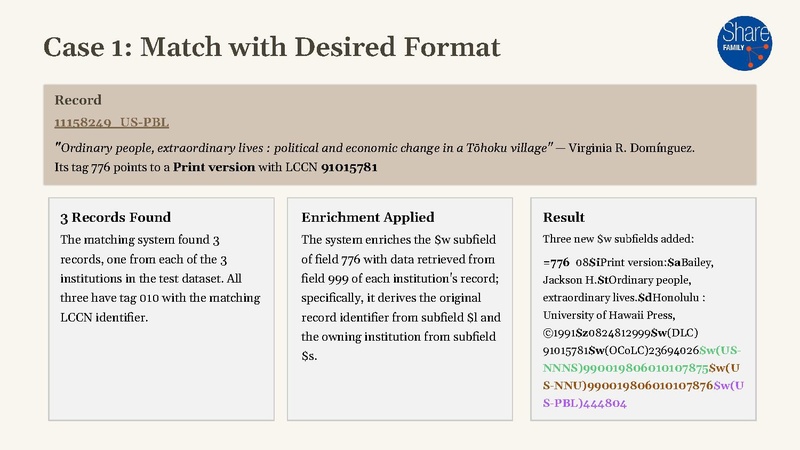Click the =776 field tag in Result
This screenshot has height=450, width=800.
tap(556, 263)
